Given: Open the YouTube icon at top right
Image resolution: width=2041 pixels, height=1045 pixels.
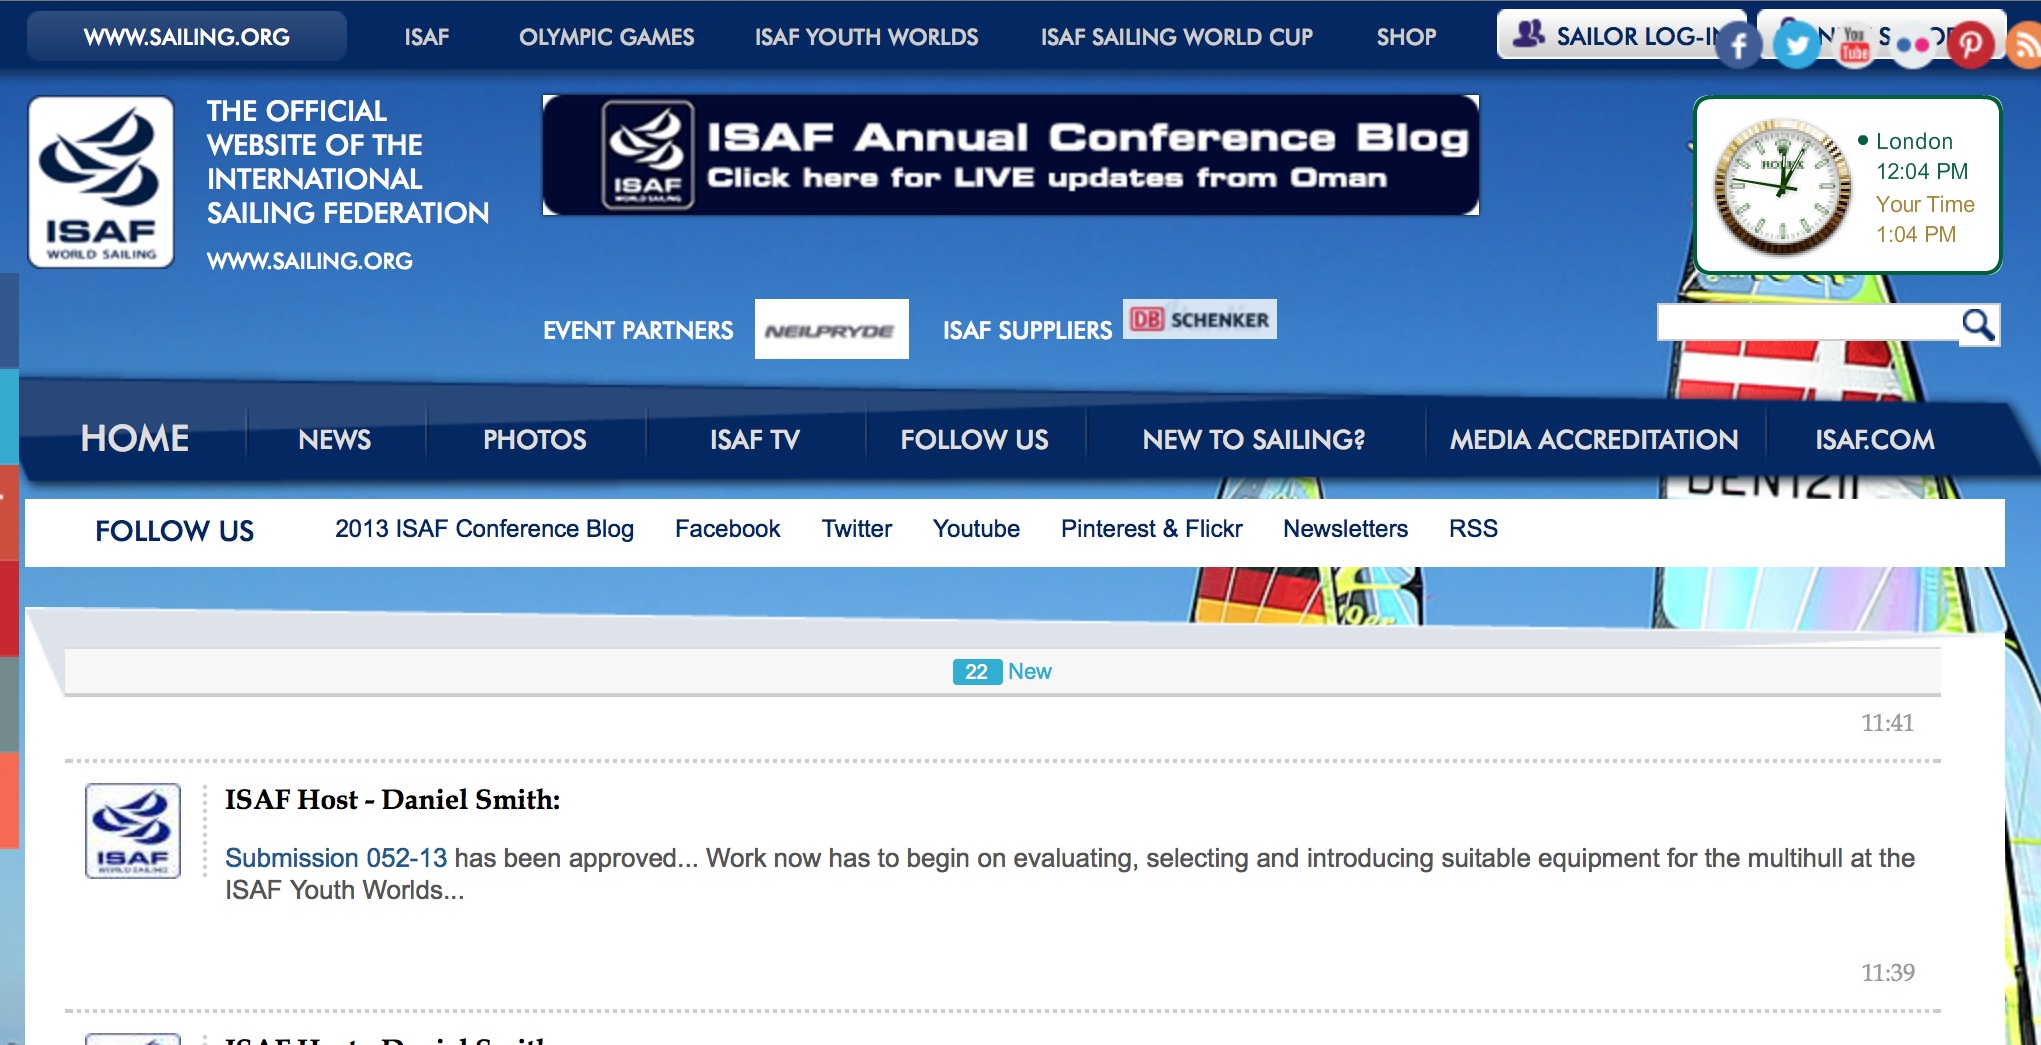Looking at the screenshot, I should pyautogui.click(x=1855, y=45).
